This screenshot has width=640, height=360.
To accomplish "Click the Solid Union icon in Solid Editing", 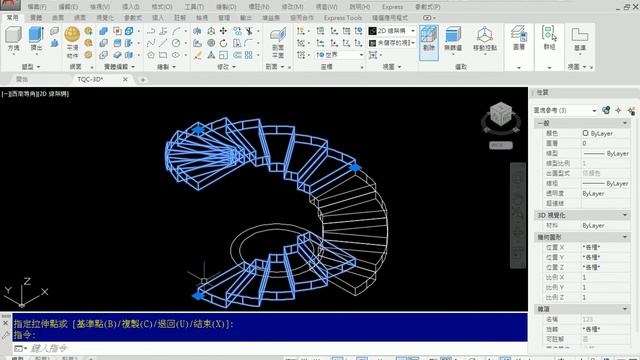I will pos(104,31).
